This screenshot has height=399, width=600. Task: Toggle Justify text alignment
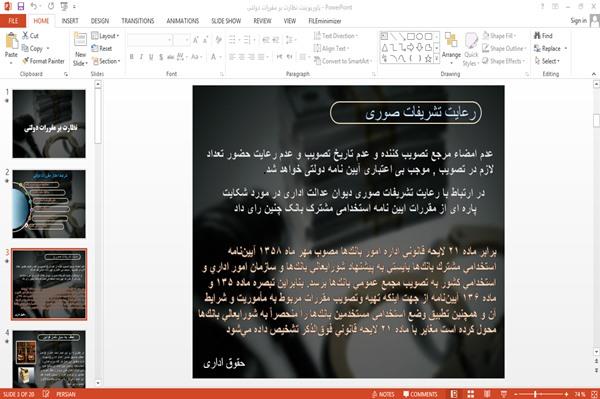tap(261, 57)
